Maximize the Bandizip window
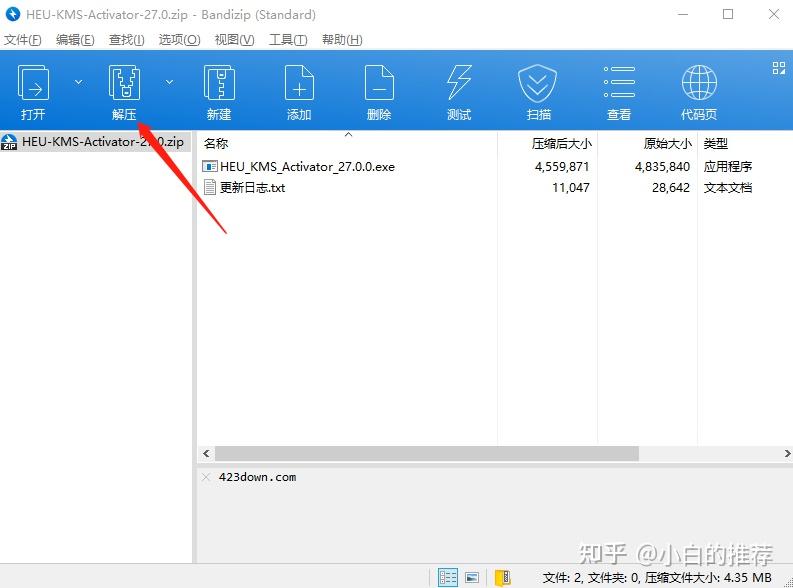Screen dimensions: 793x588 [x=728, y=14]
